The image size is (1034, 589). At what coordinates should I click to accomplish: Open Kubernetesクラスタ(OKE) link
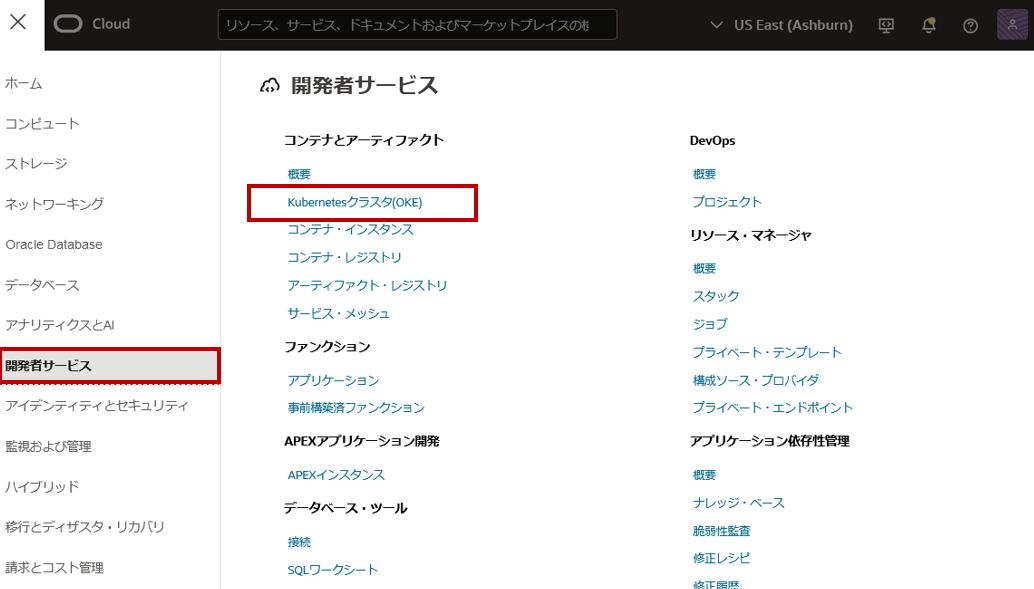point(355,202)
